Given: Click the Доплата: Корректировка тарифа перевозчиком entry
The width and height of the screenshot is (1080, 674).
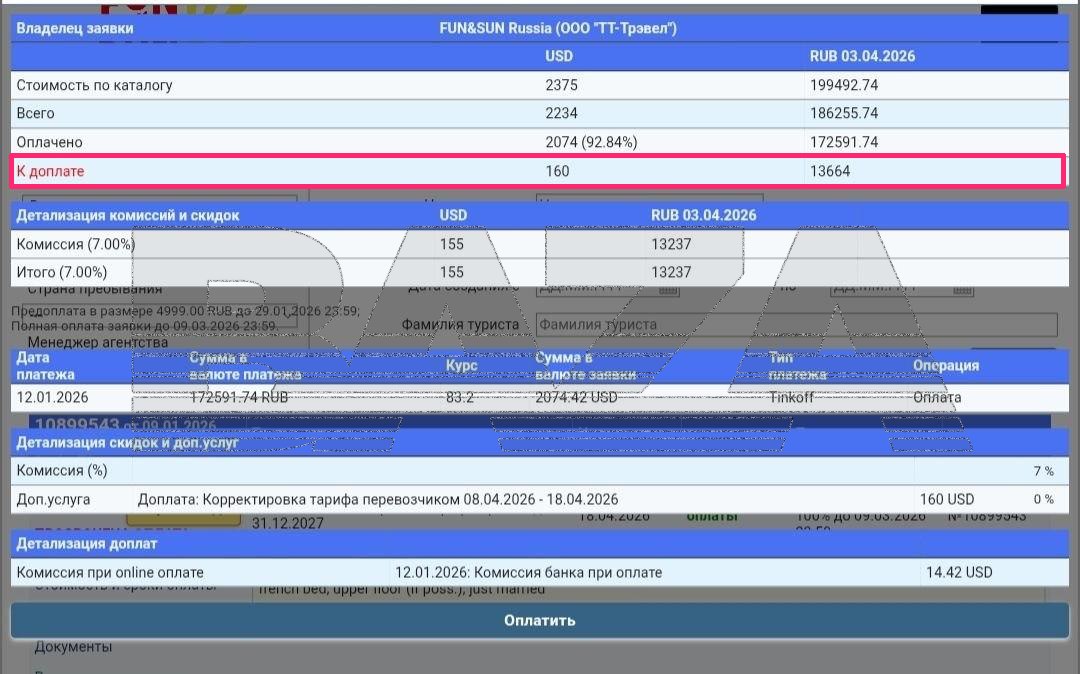Looking at the screenshot, I should tap(378, 499).
